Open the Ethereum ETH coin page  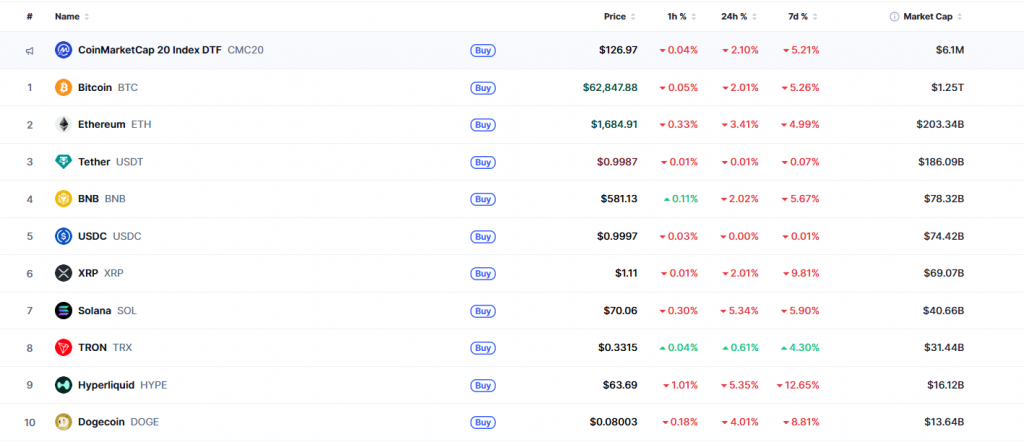[114, 124]
